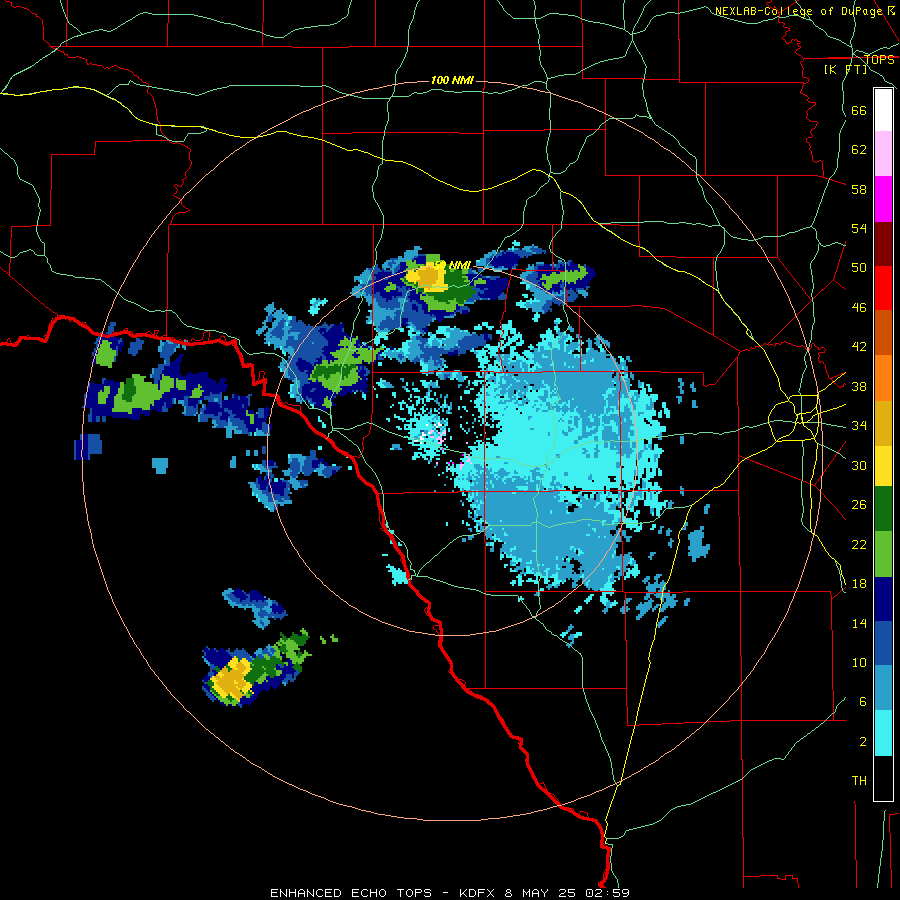Pick the light pink legend swatch

(883, 154)
